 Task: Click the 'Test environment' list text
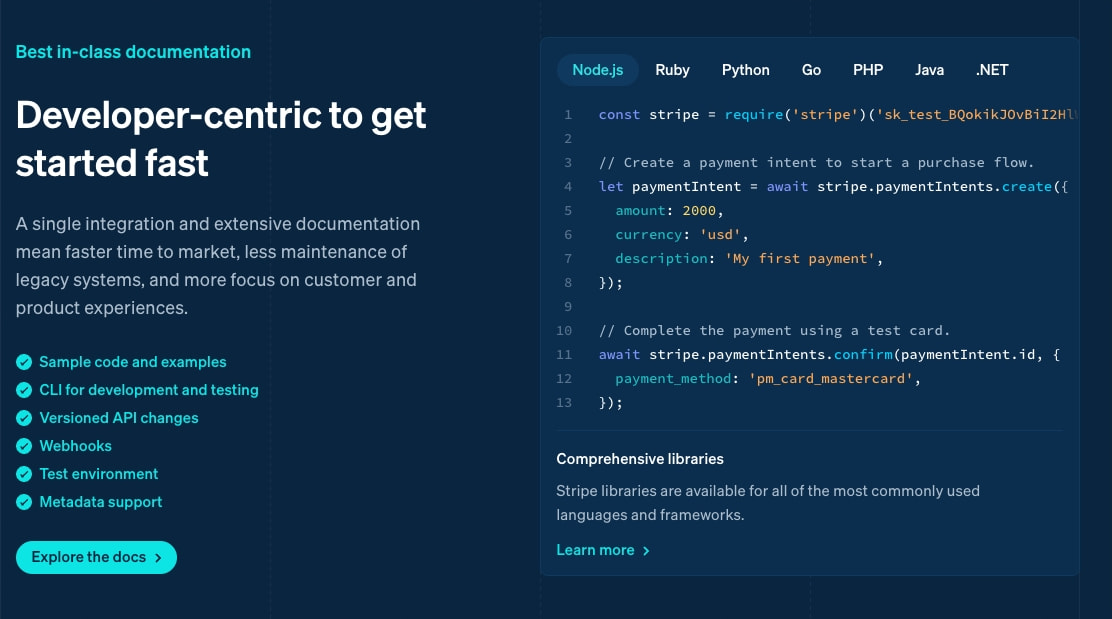(x=99, y=474)
